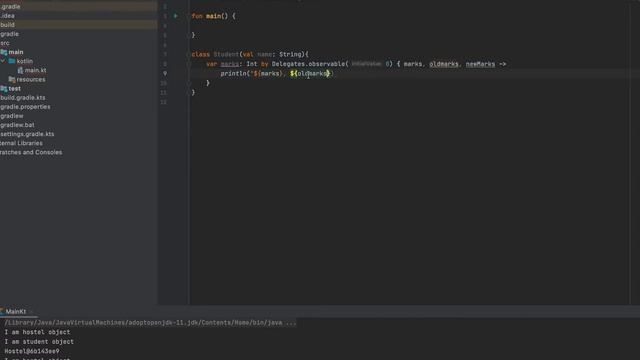This screenshot has width=640, height=360.
Task: Run main function via gutter play icon
Action: pos(176,16)
